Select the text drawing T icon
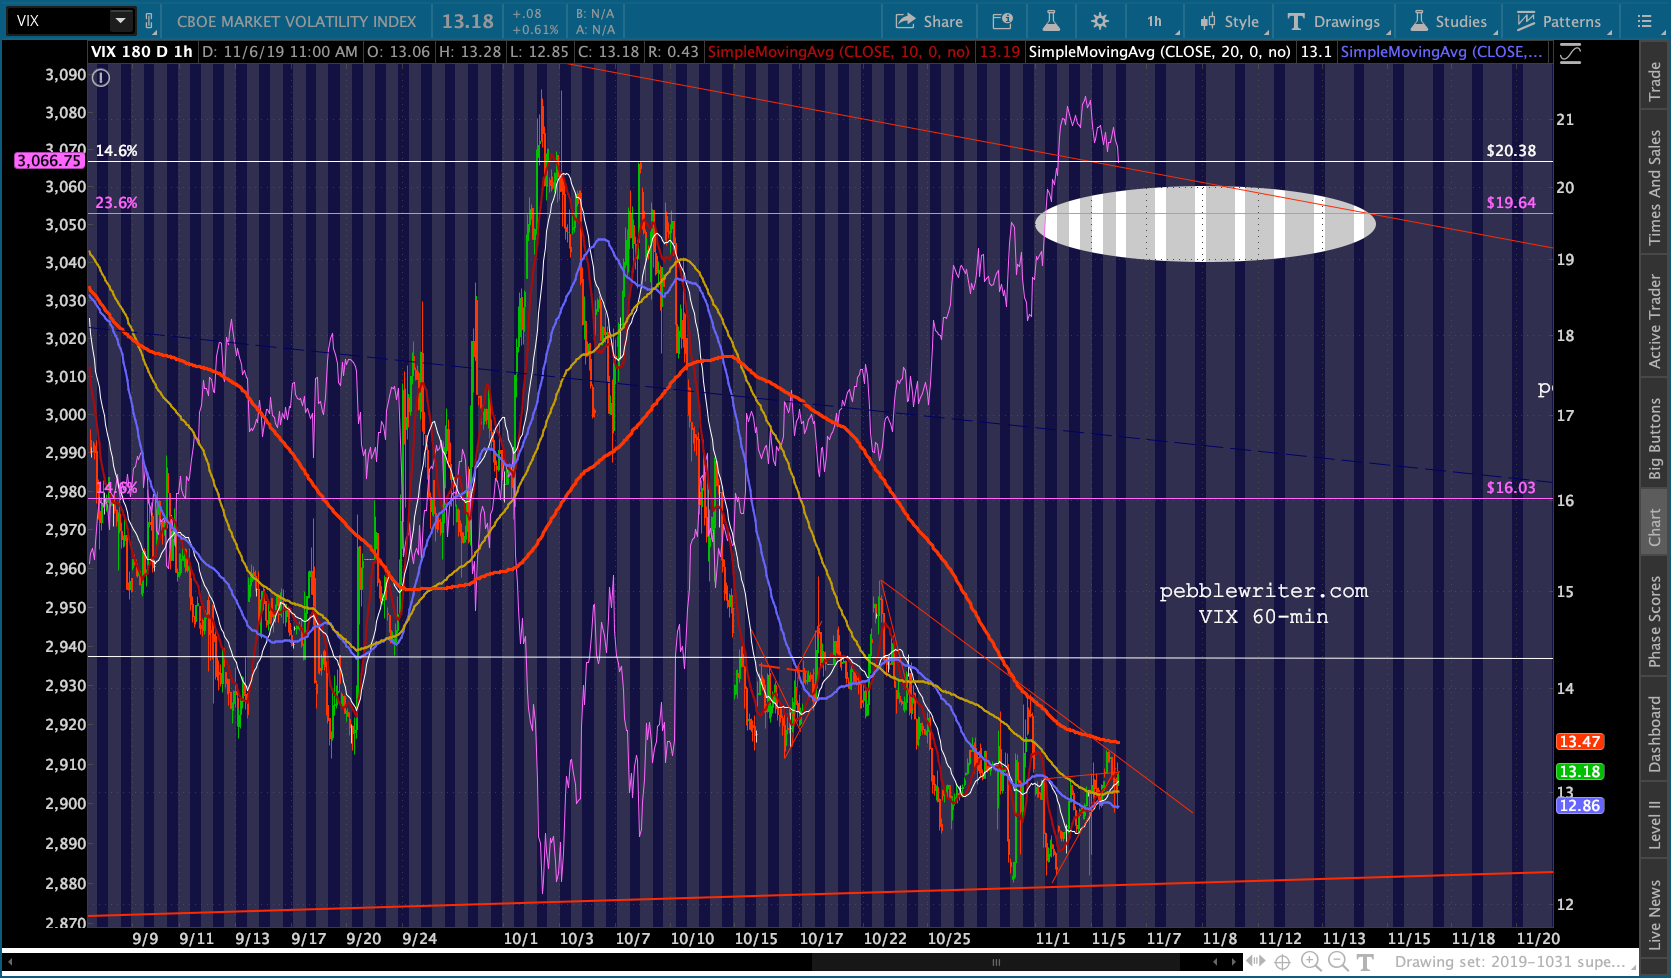 point(1366,962)
